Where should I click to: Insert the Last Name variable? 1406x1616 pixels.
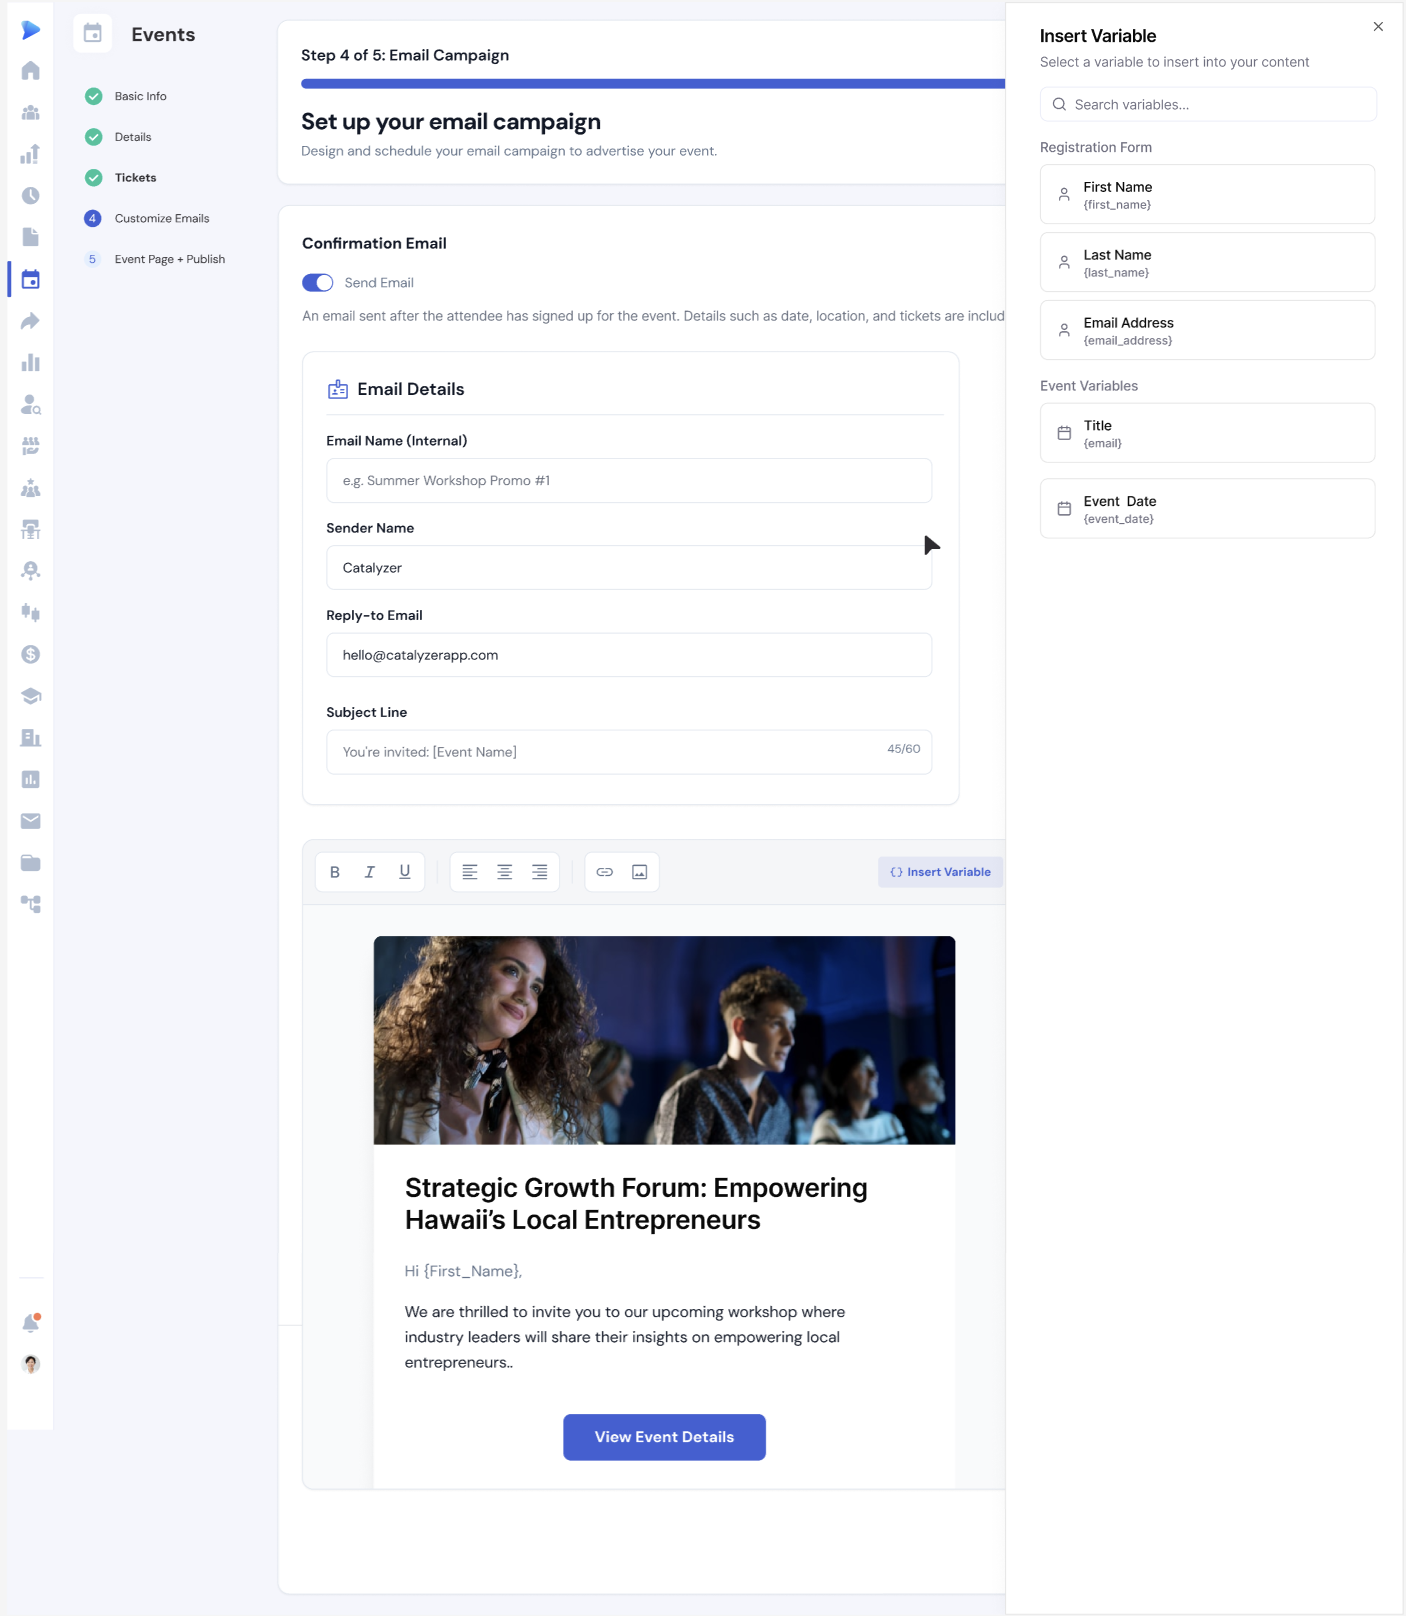pyautogui.click(x=1207, y=262)
